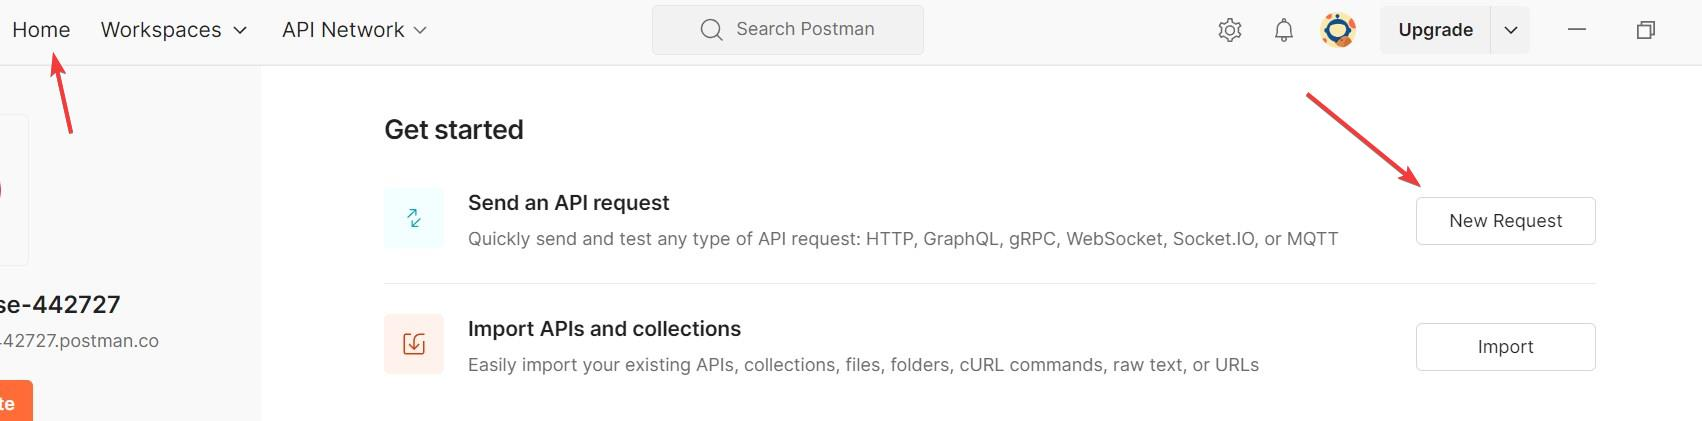
Task: Open the arrow menu beside Upgrade
Action: [x=1510, y=30]
